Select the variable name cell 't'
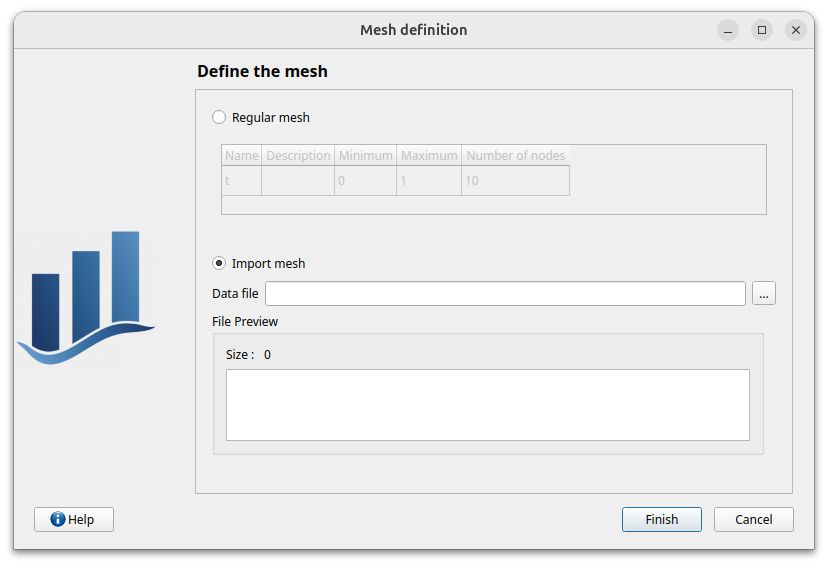The width and height of the screenshot is (828, 566). pyautogui.click(x=241, y=181)
